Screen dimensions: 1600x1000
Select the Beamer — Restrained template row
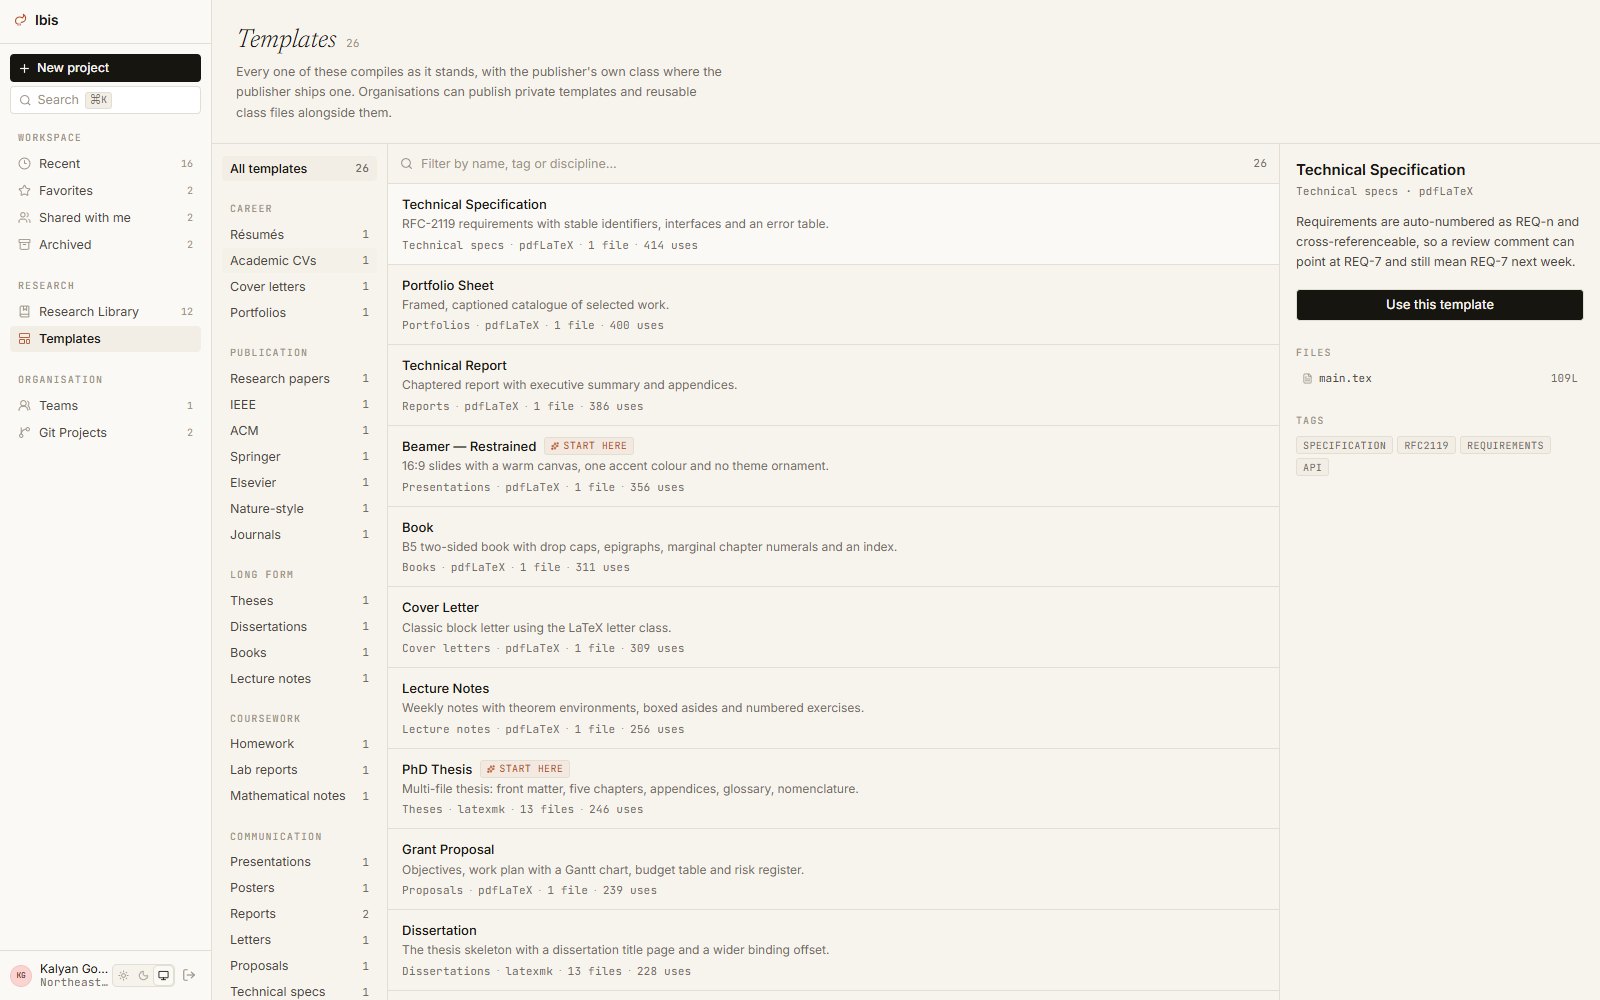(x=833, y=466)
